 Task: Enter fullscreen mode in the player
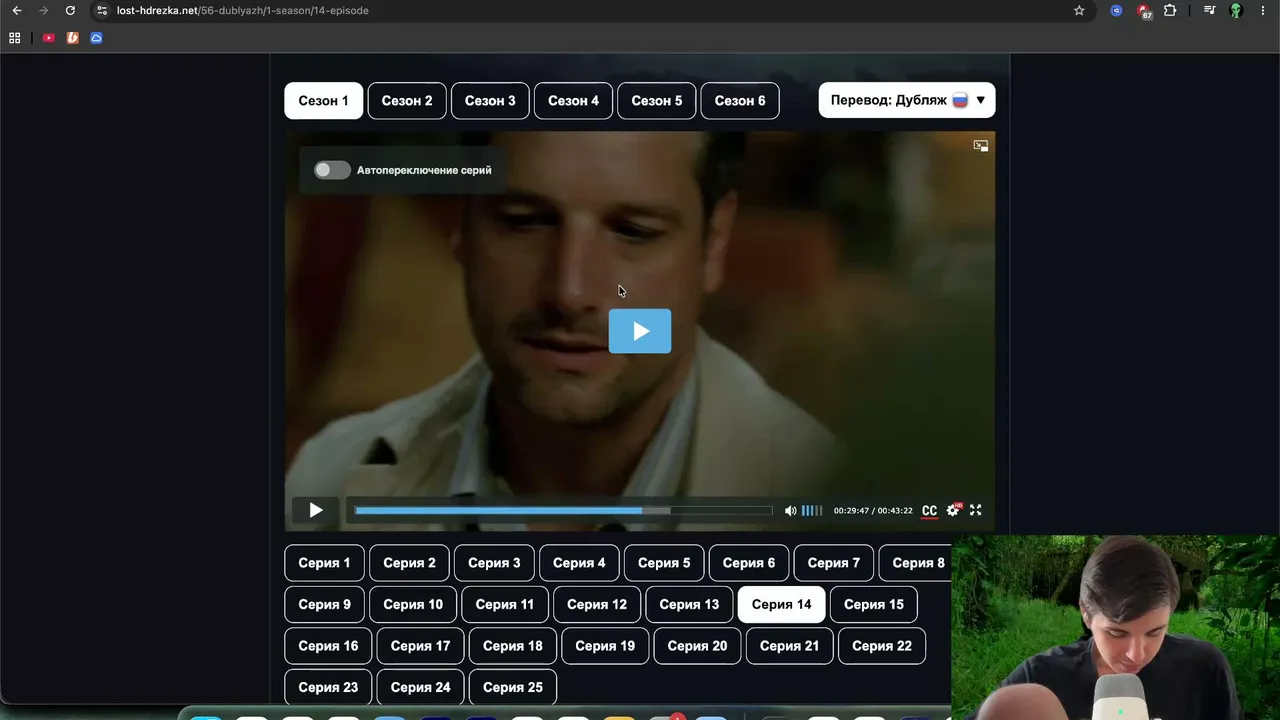[x=976, y=510]
